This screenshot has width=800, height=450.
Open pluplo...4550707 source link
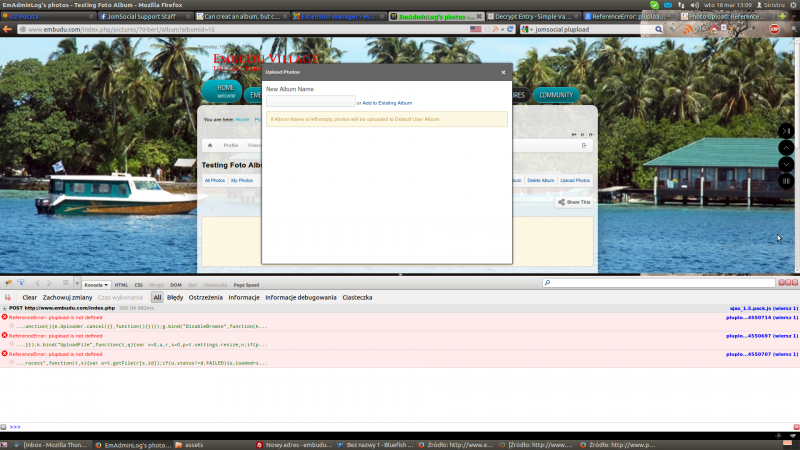click(762, 354)
